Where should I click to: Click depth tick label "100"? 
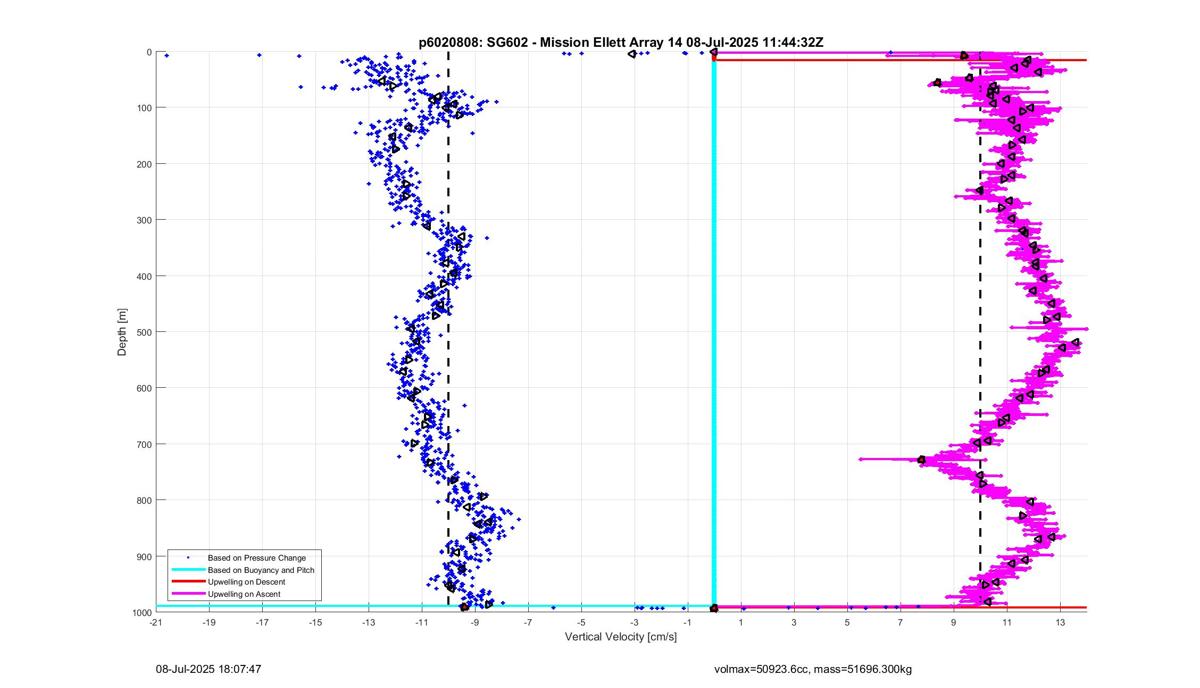[x=143, y=108]
